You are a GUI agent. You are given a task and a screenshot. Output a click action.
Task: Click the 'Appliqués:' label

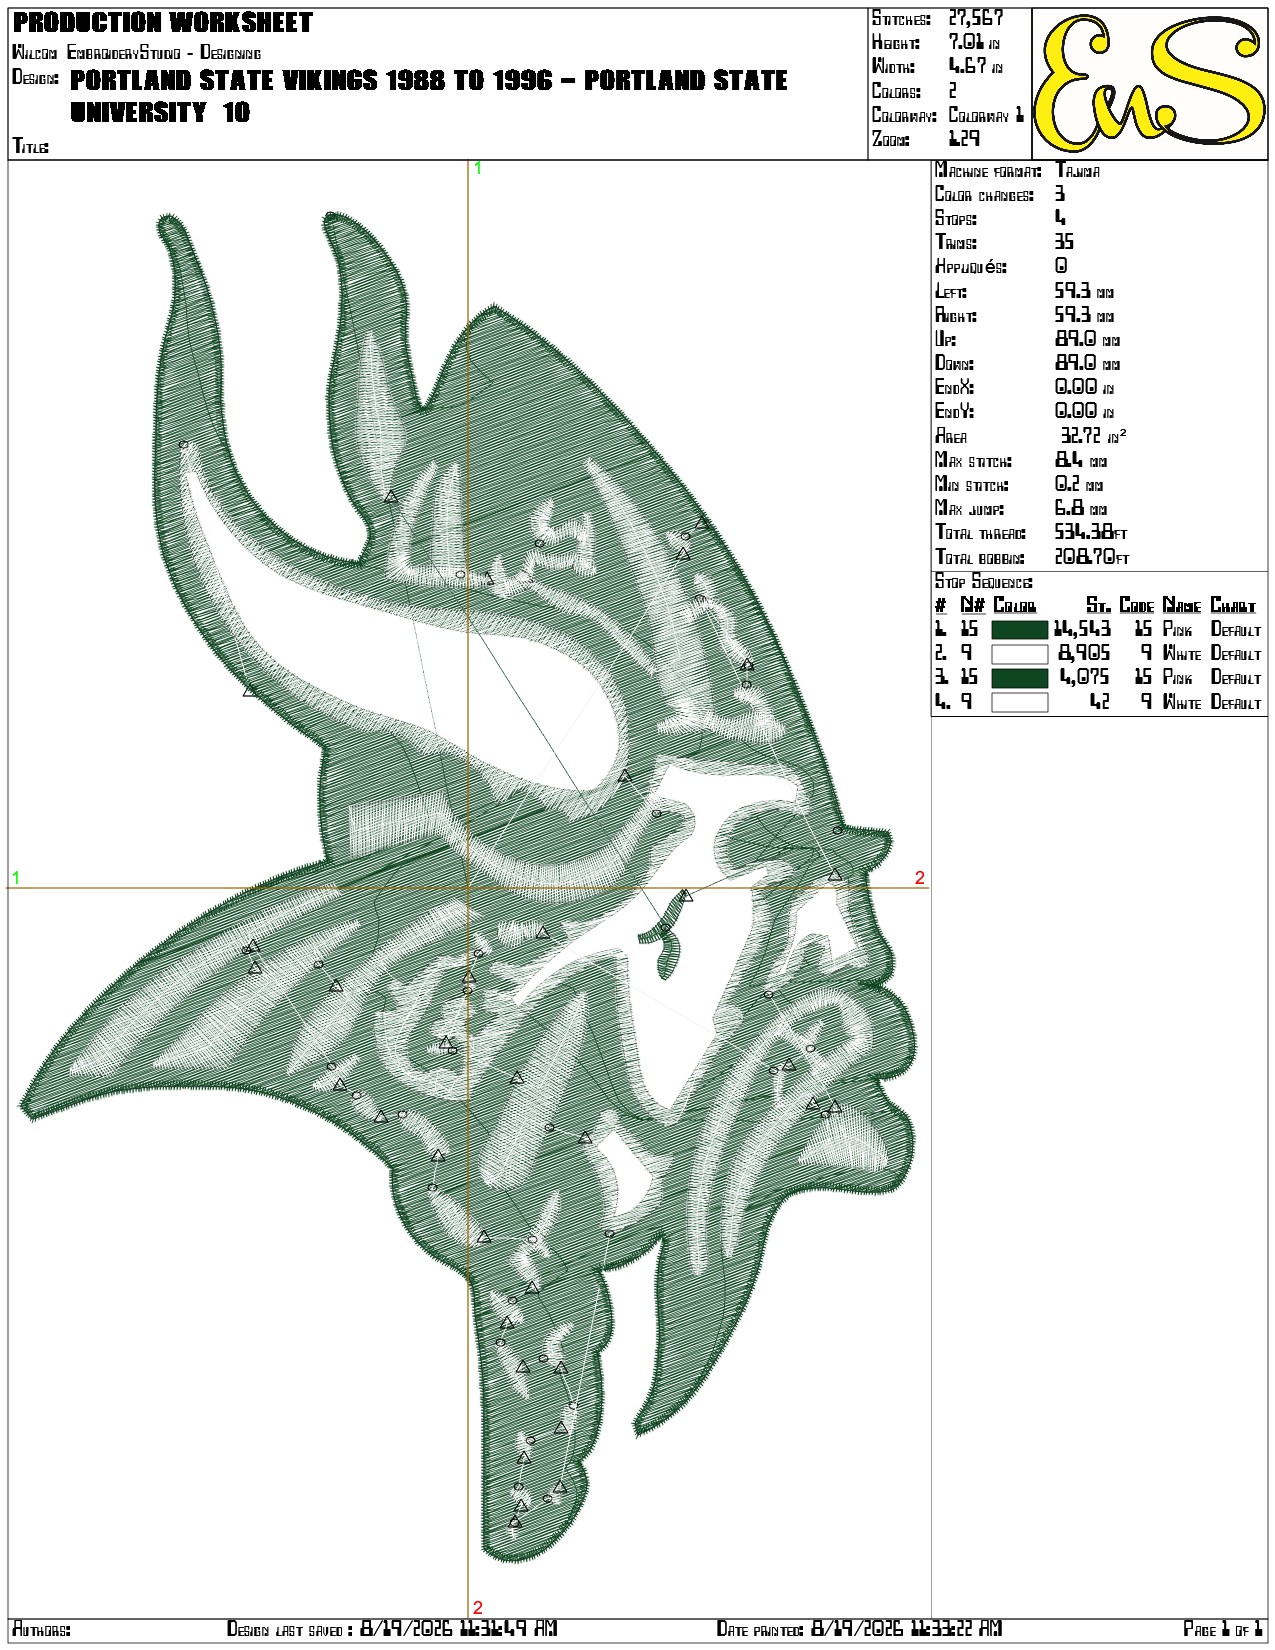click(971, 267)
